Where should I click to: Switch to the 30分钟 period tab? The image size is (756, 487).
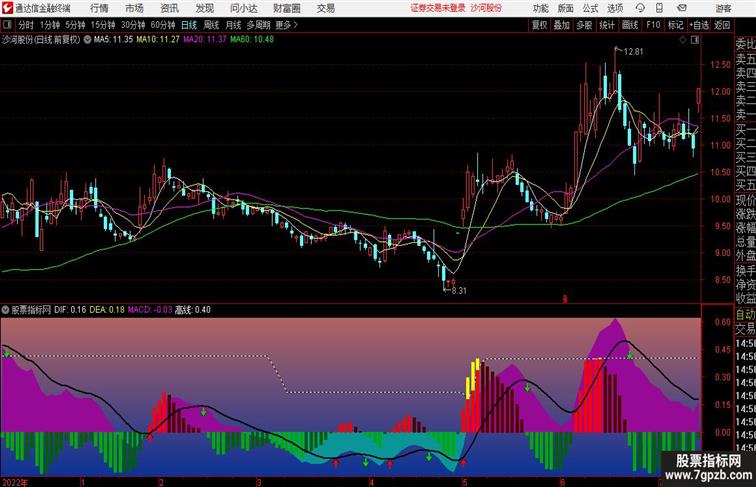tap(133, 25)
